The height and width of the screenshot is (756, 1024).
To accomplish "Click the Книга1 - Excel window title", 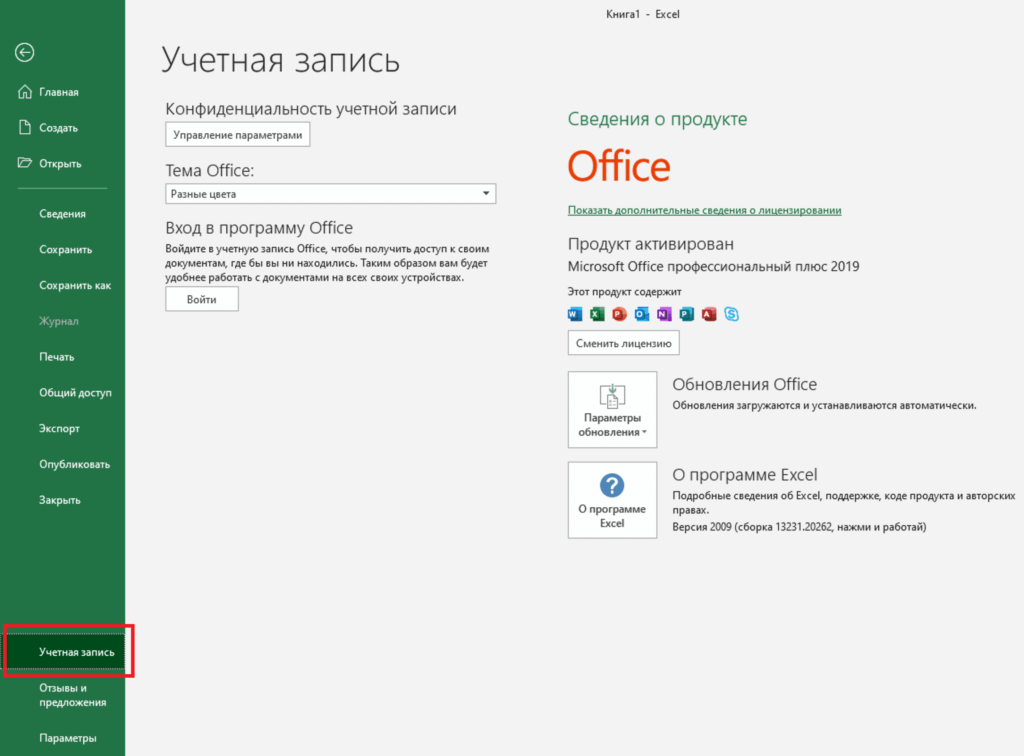I will pos(643,14).
